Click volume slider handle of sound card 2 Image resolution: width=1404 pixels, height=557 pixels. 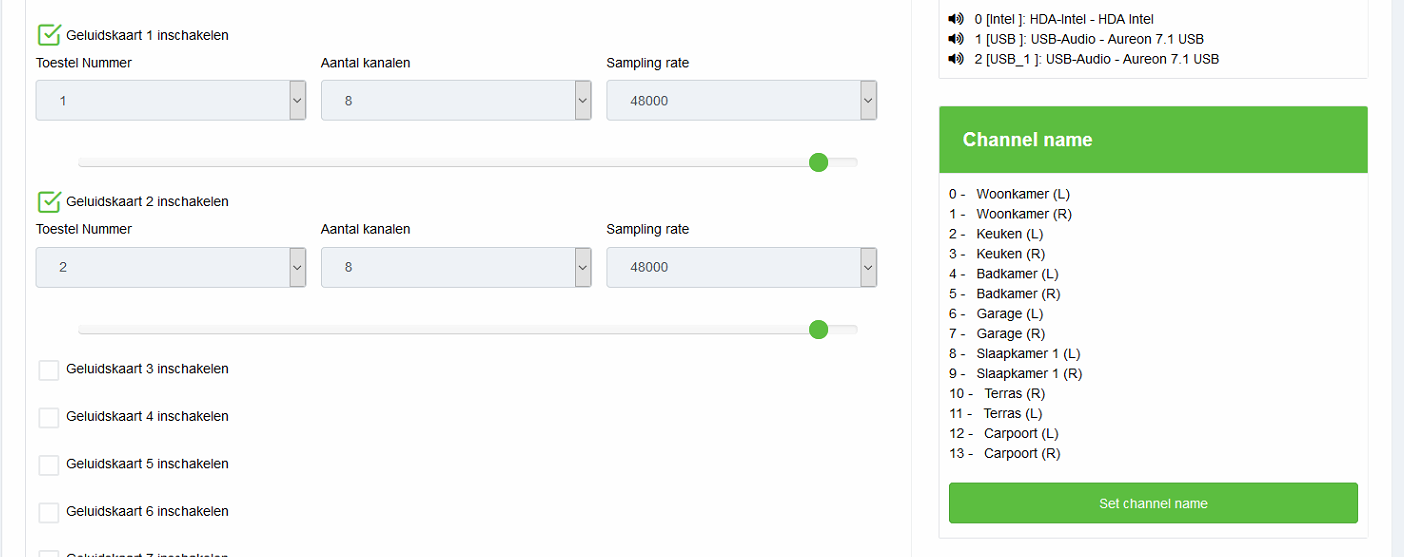click(818, 330)
